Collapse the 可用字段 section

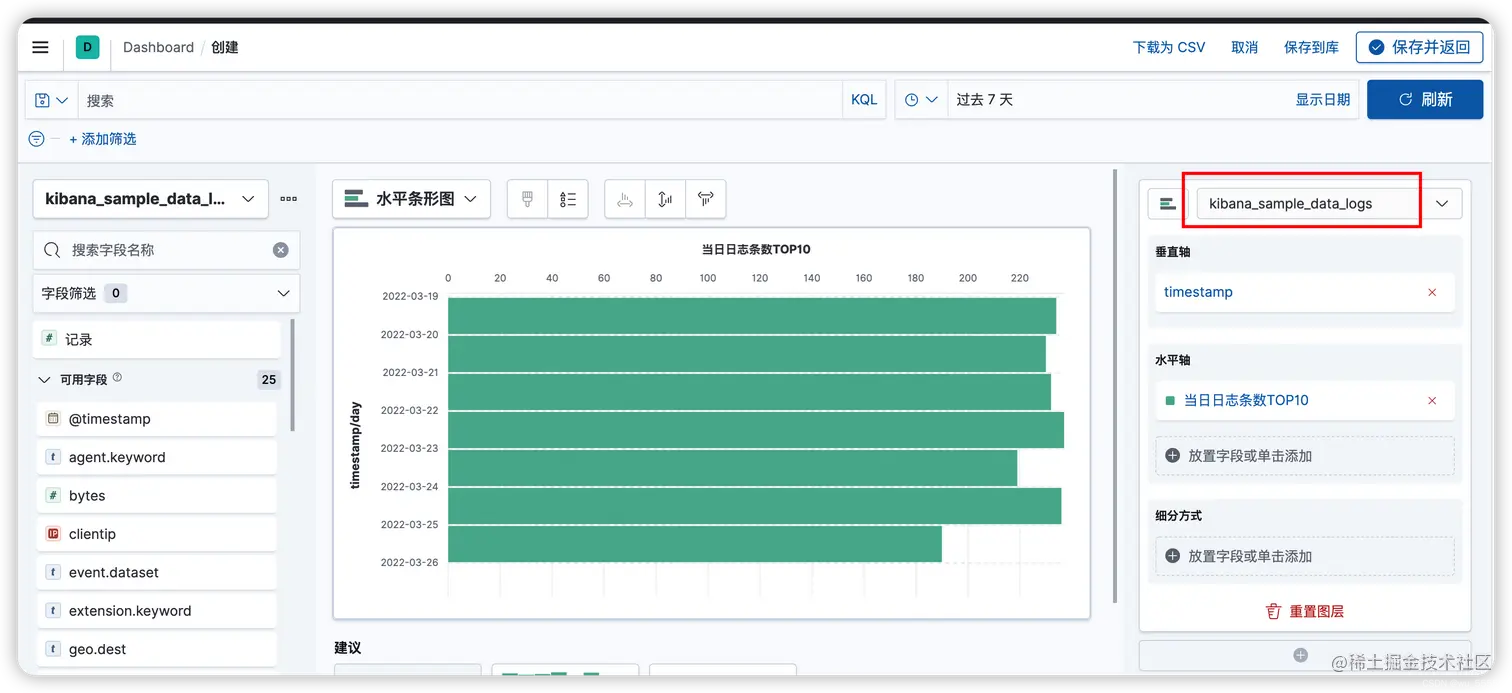44,379
